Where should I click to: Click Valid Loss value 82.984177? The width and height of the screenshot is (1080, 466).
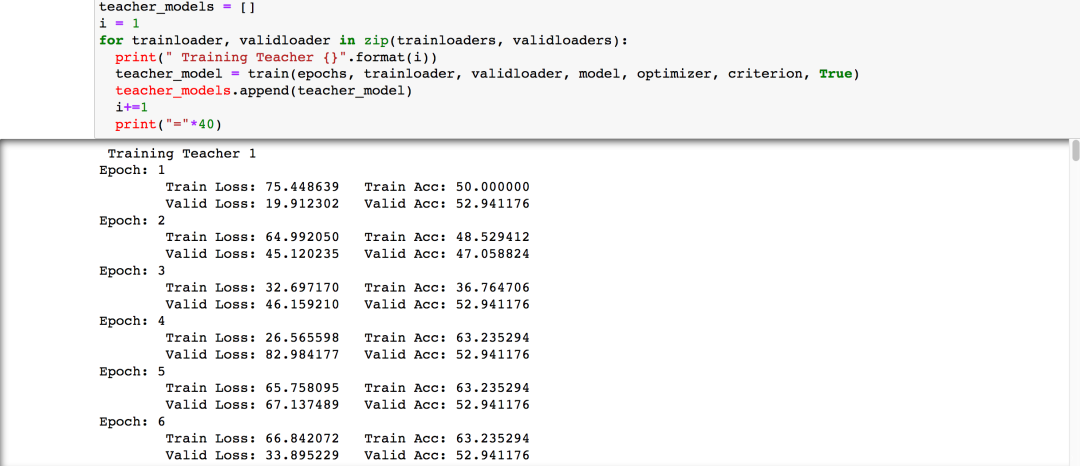pyautogui.click(x=302, y=354)
